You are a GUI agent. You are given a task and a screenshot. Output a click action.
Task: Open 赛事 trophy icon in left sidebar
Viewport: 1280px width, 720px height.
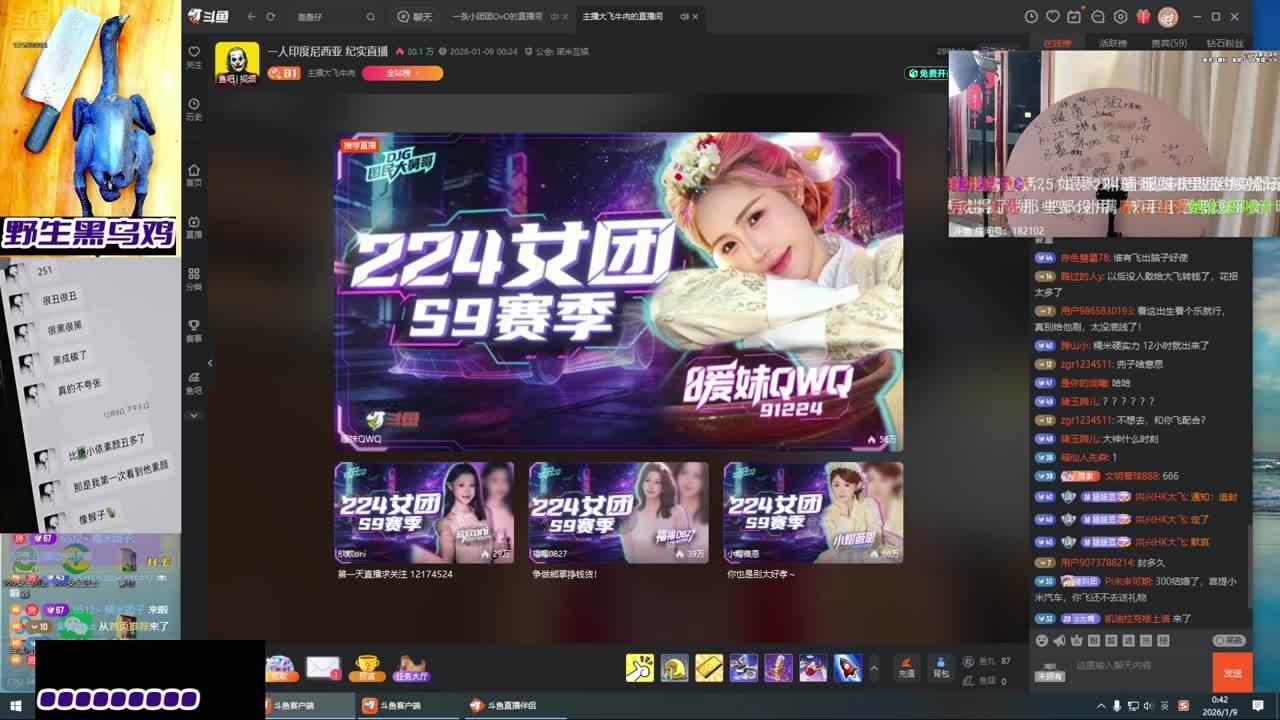pos(194,330)
